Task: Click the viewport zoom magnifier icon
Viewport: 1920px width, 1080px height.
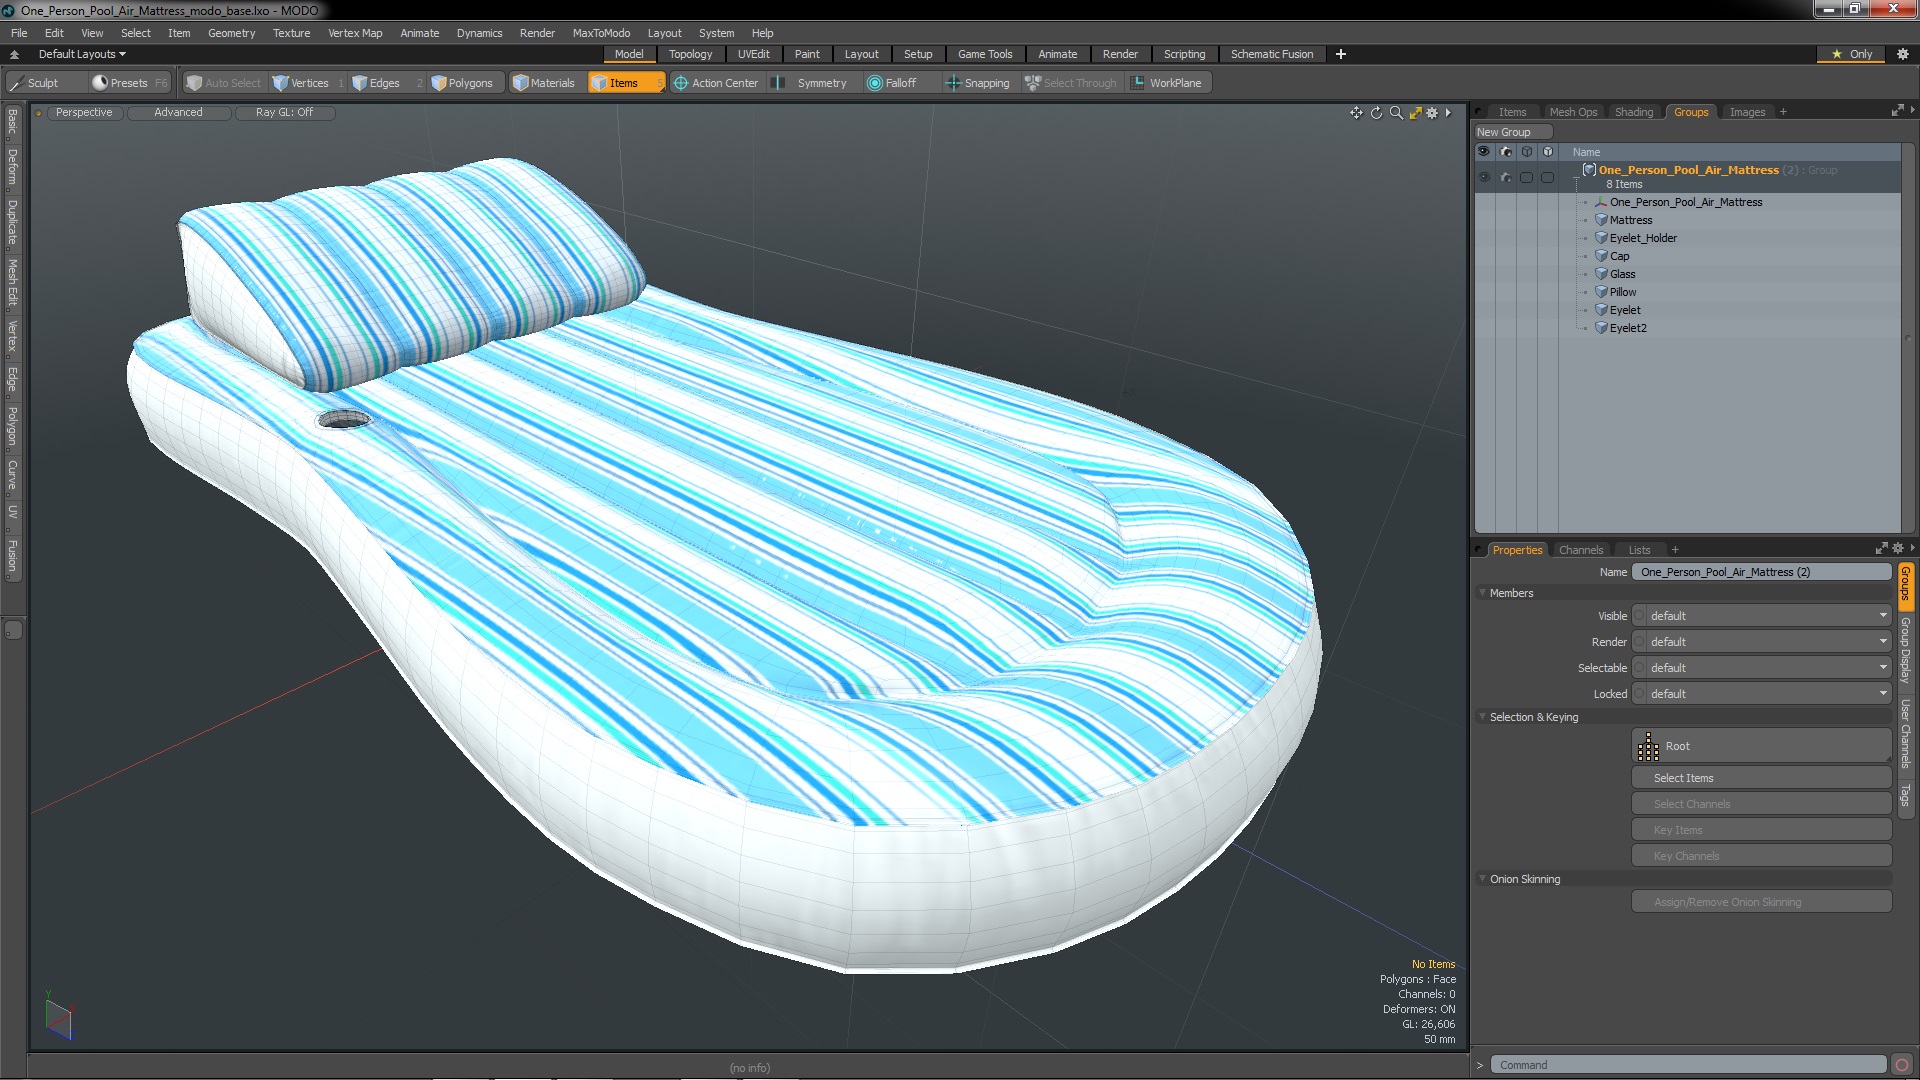Action: [1396, 113]
